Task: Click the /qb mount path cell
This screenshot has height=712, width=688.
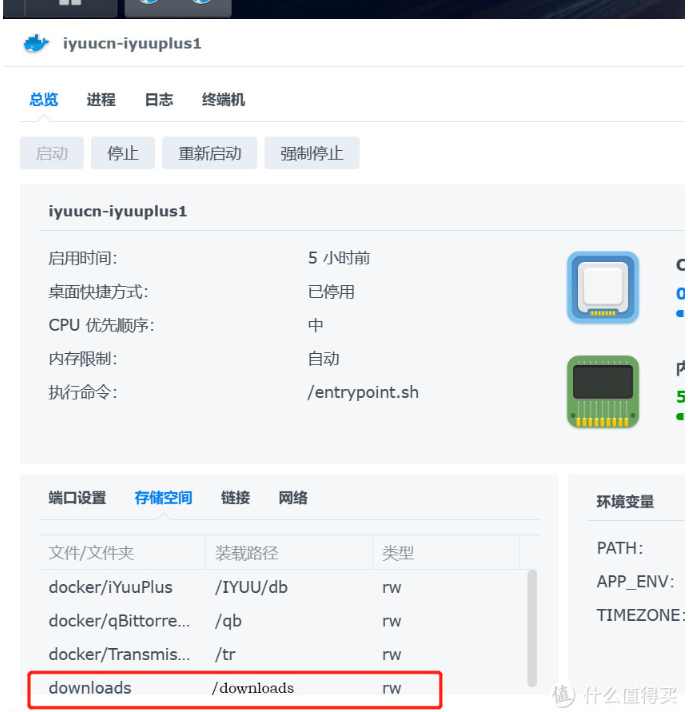Action: [x=228, y=621]
